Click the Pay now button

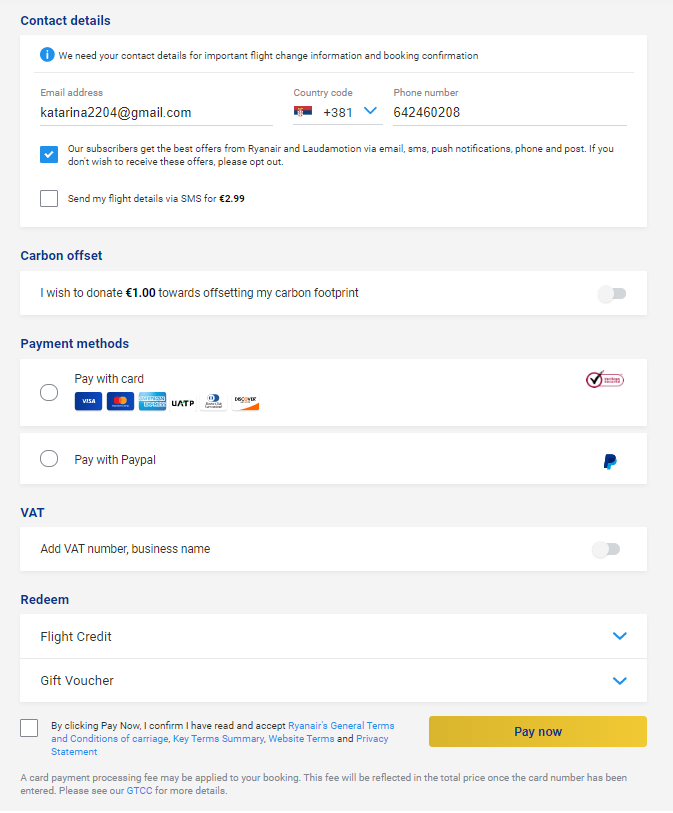click(x=538, y=732)
